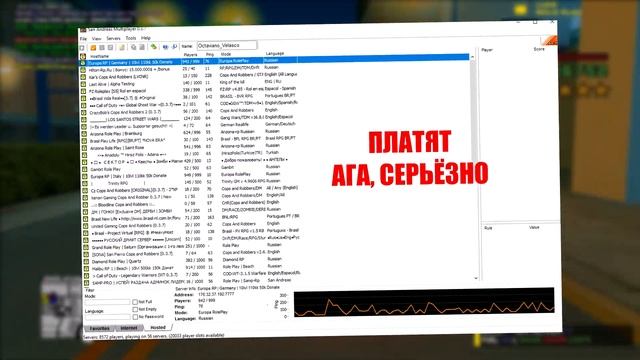Click the green refresh arrows toolbar icon
The image size is (640, 360).
click(153, 47)
